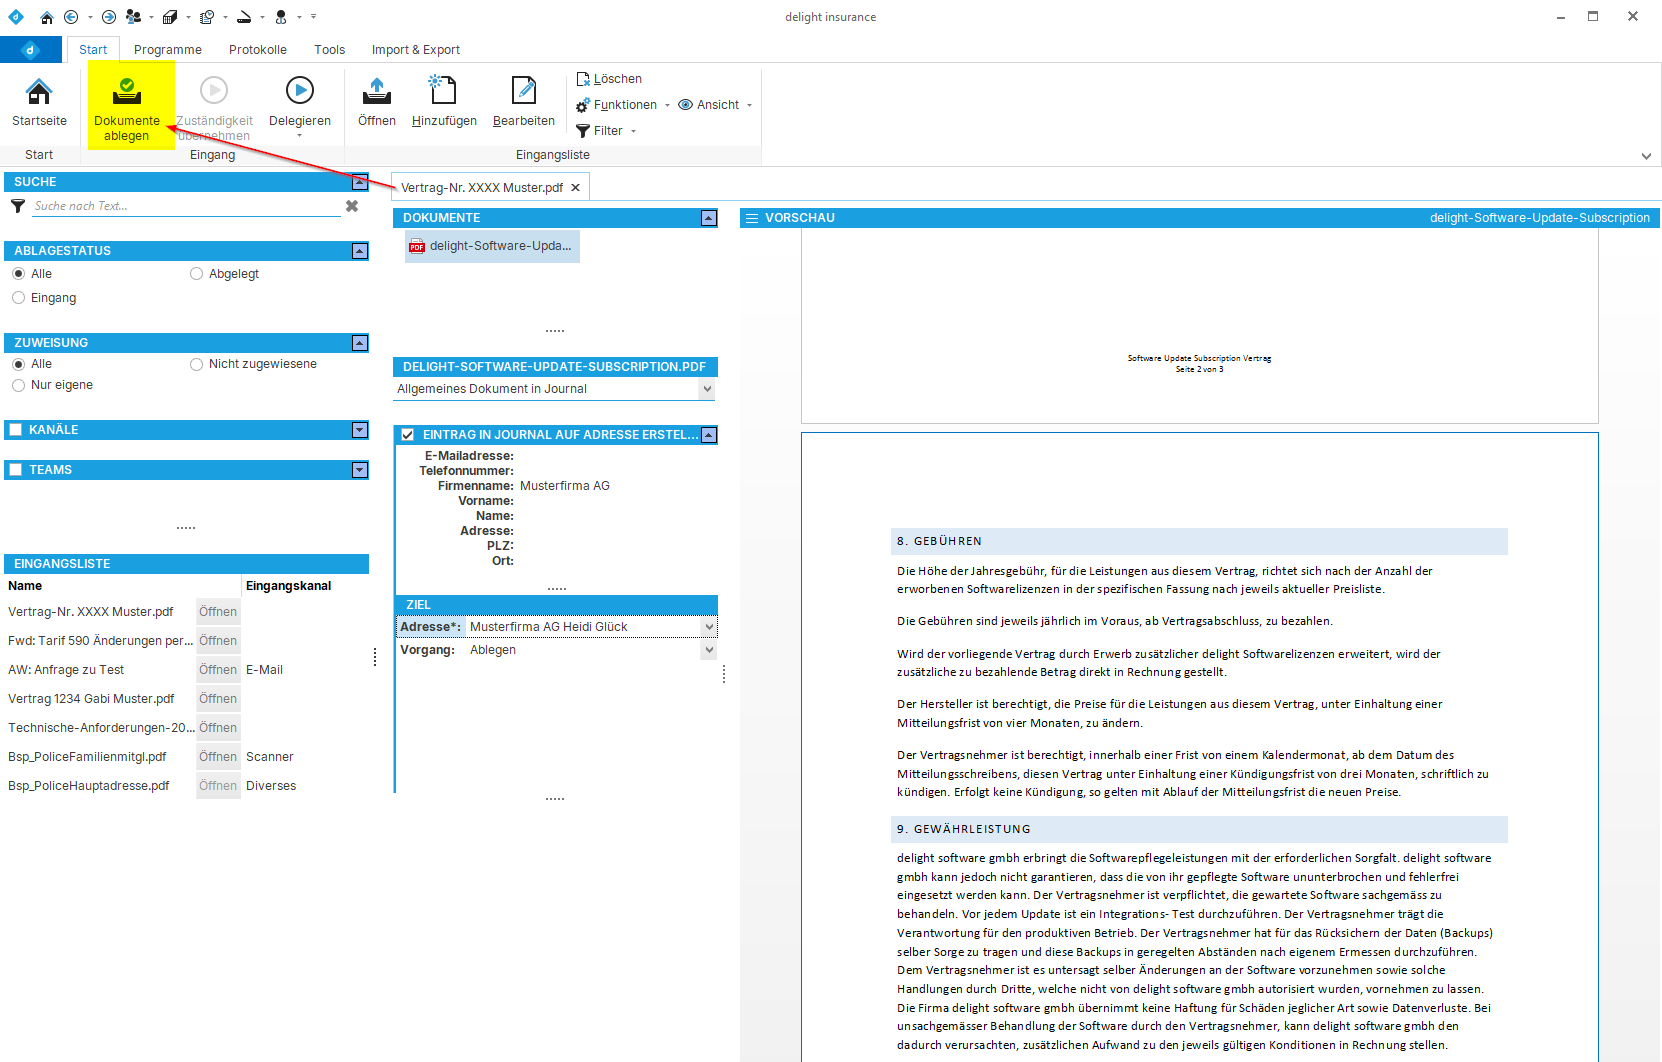Click Öffnen for AW: Anfrage zu Test
Viewport: 1662px width, 1062px height.
pyautogui.click(x=218, y=670)
